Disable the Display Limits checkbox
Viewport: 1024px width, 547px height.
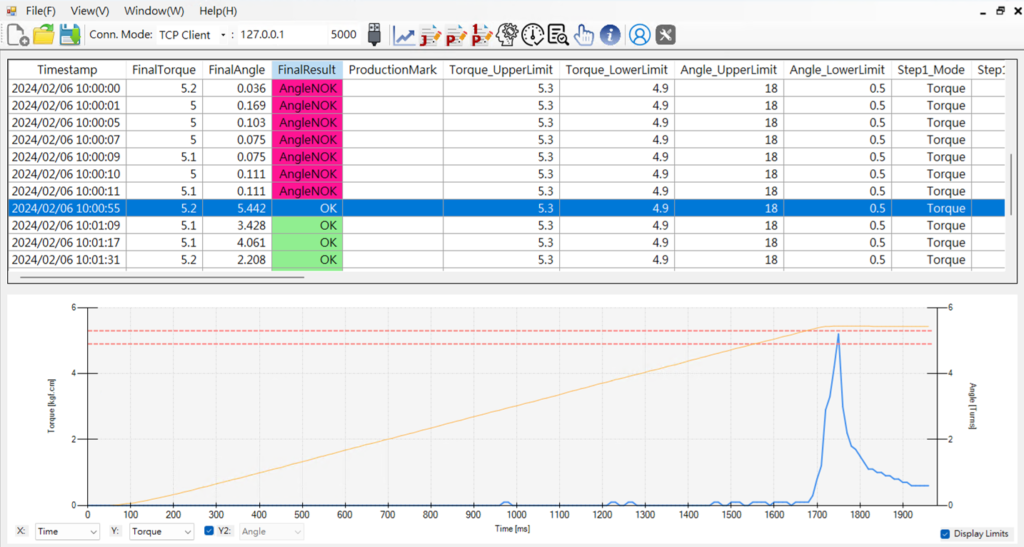946,534
